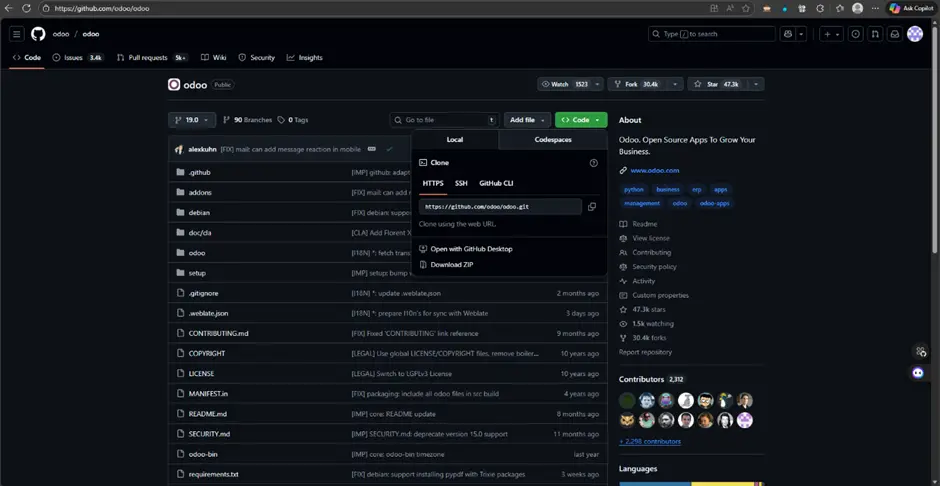Select the HTTPS clone option
The image size is (940, 486).
click(433, 183)
